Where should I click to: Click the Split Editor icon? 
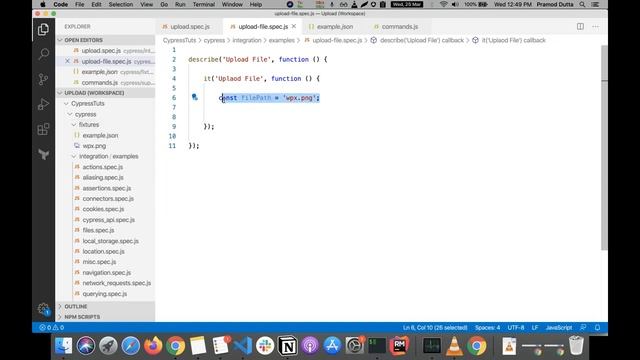coord(580,27)
